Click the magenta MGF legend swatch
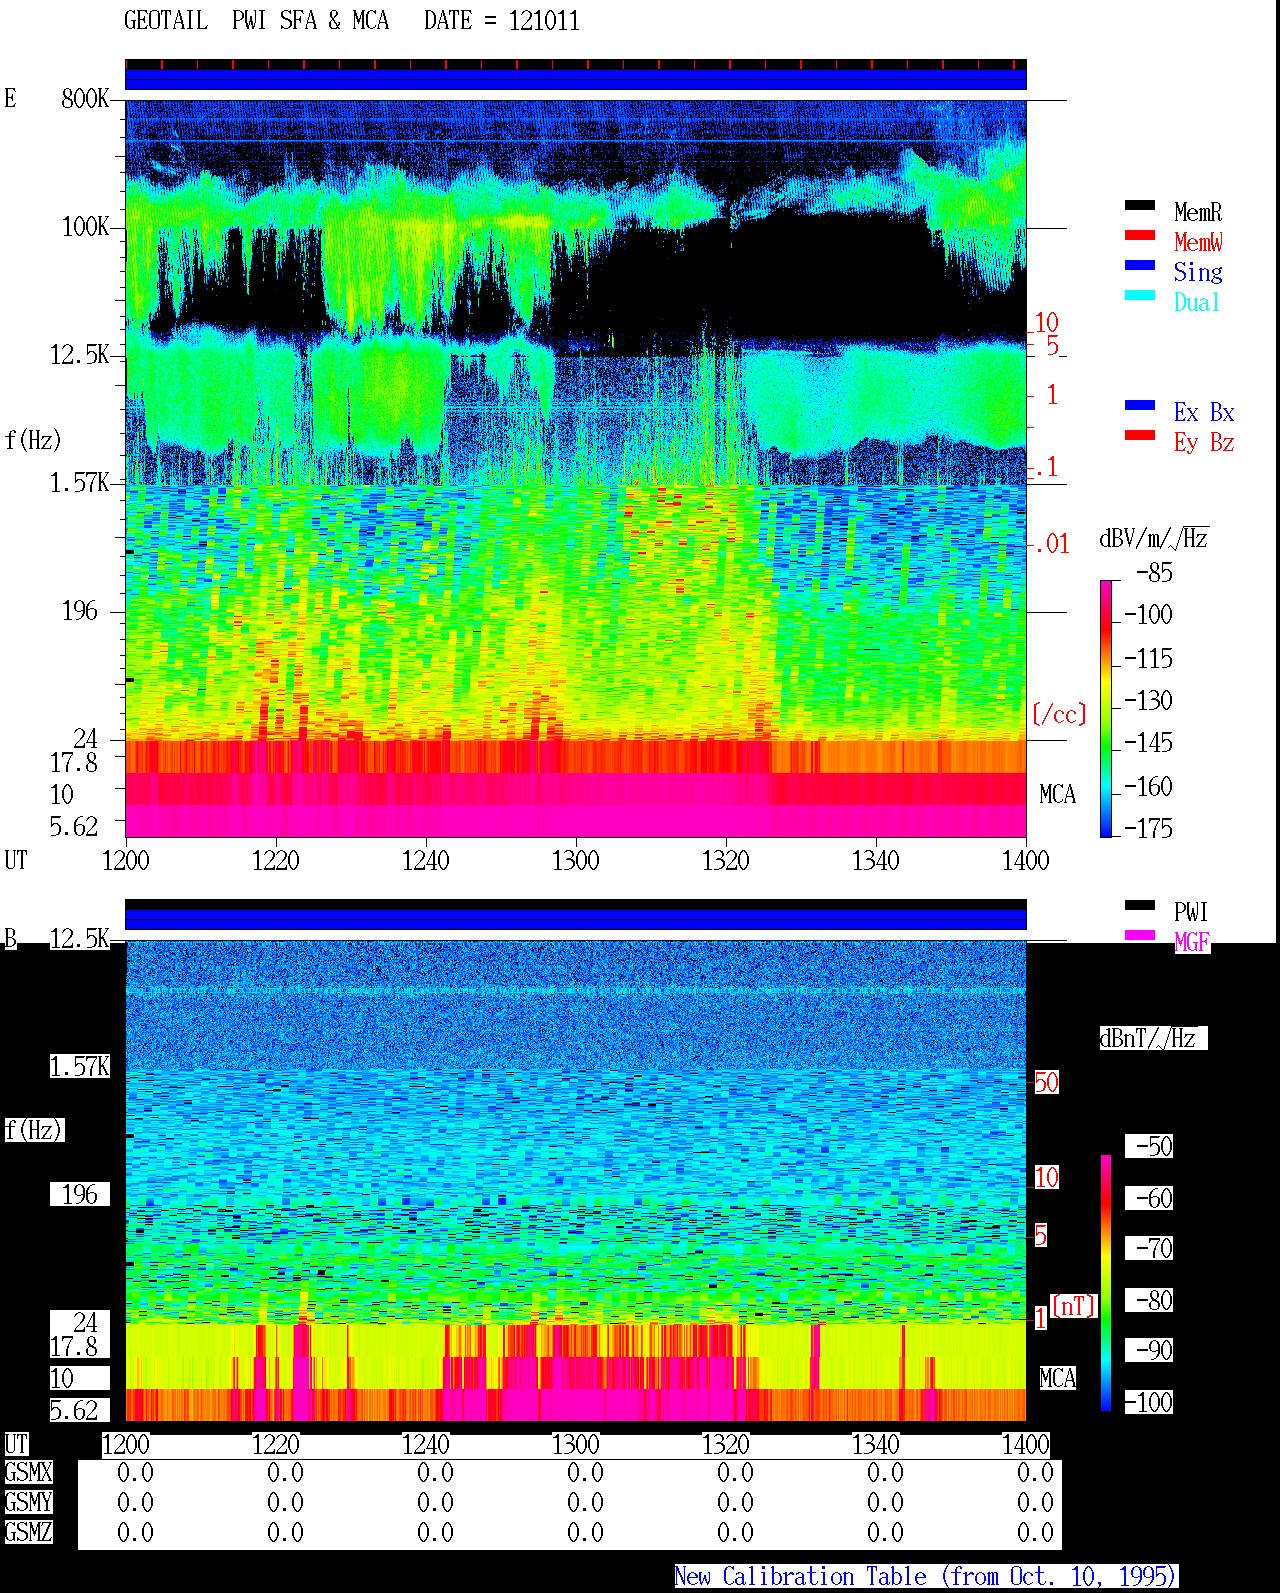The width and height of the screenshot is (1280, 1593). [1140, 935]
